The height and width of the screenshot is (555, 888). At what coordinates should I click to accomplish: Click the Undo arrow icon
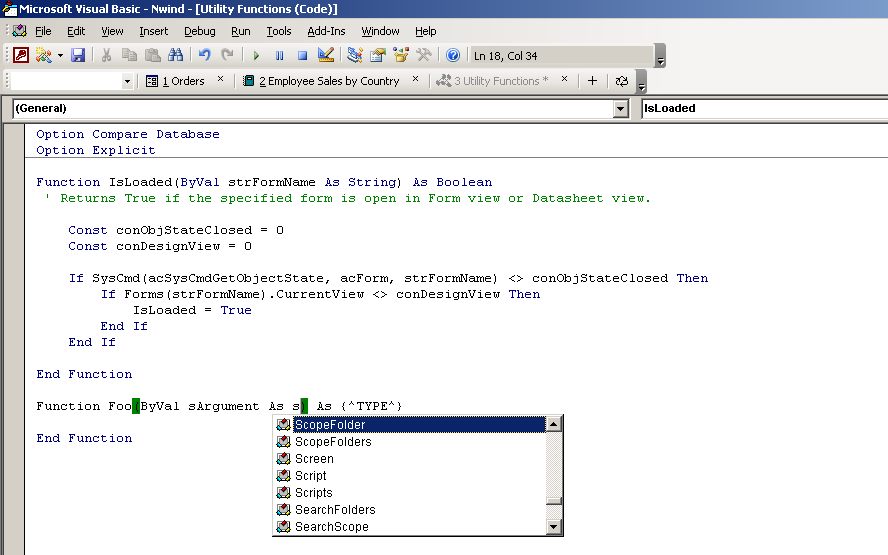204,55
